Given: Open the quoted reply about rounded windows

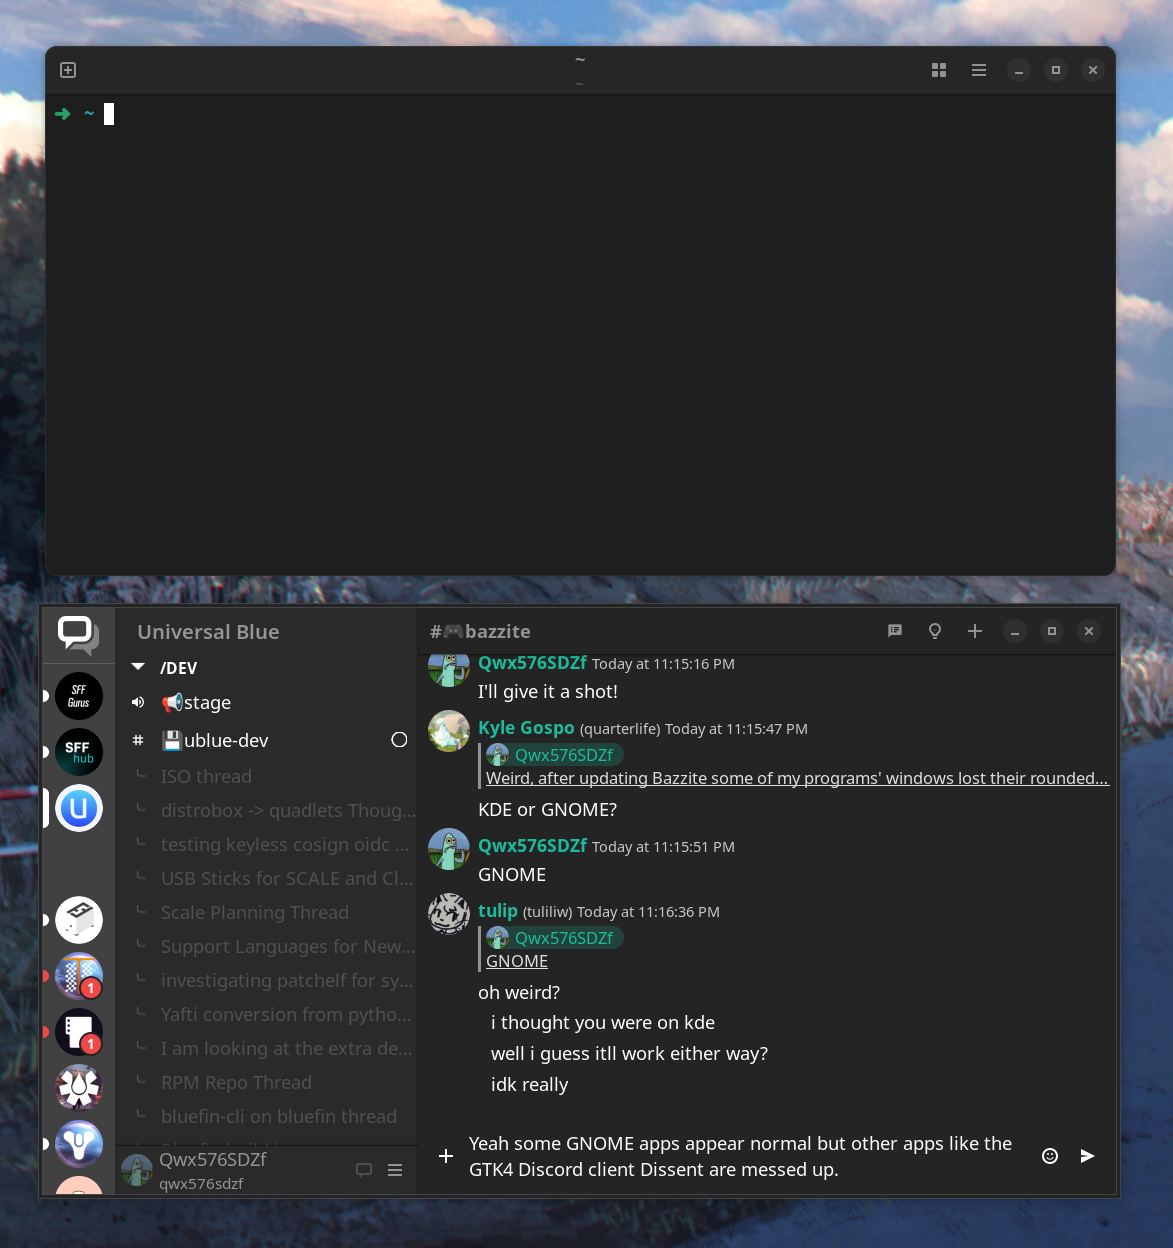Looking at the screenshot, I should coord(795,778).
